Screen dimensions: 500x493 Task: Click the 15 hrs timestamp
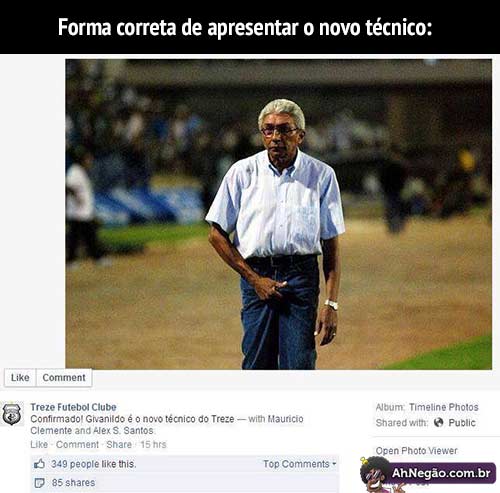[153, 444]
